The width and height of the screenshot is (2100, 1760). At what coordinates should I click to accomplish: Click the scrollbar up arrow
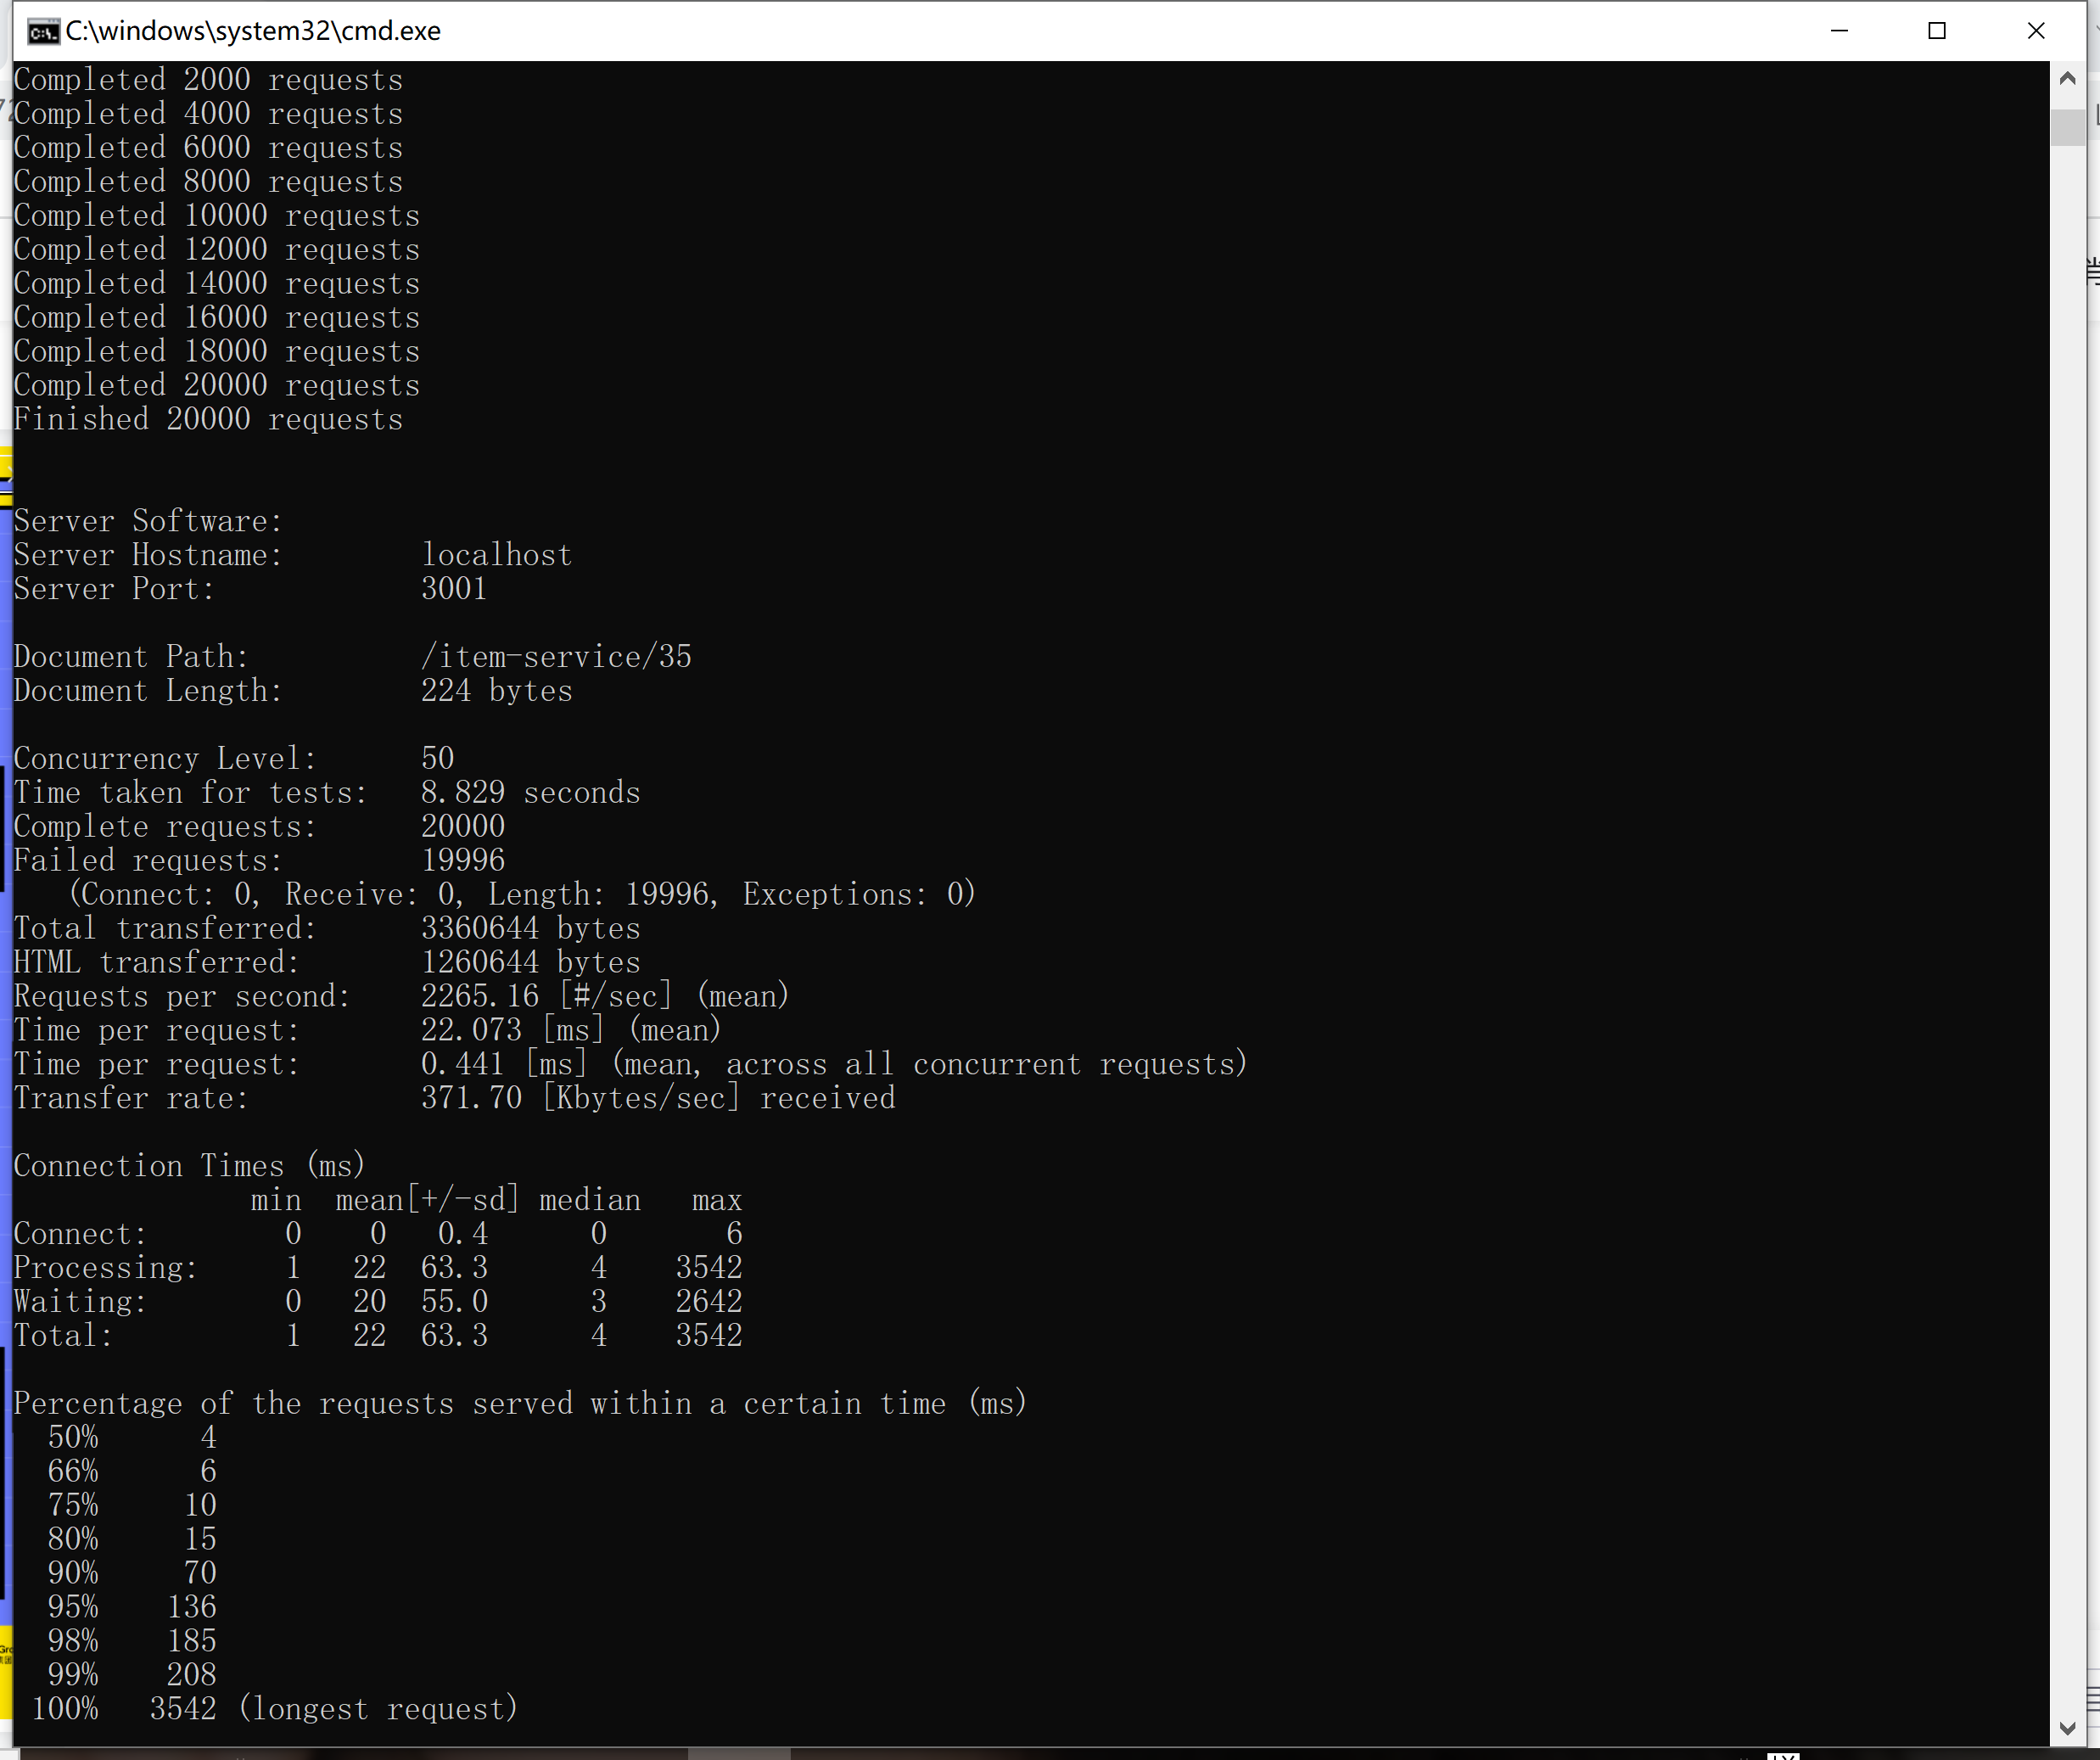[x=2067, y=78]
